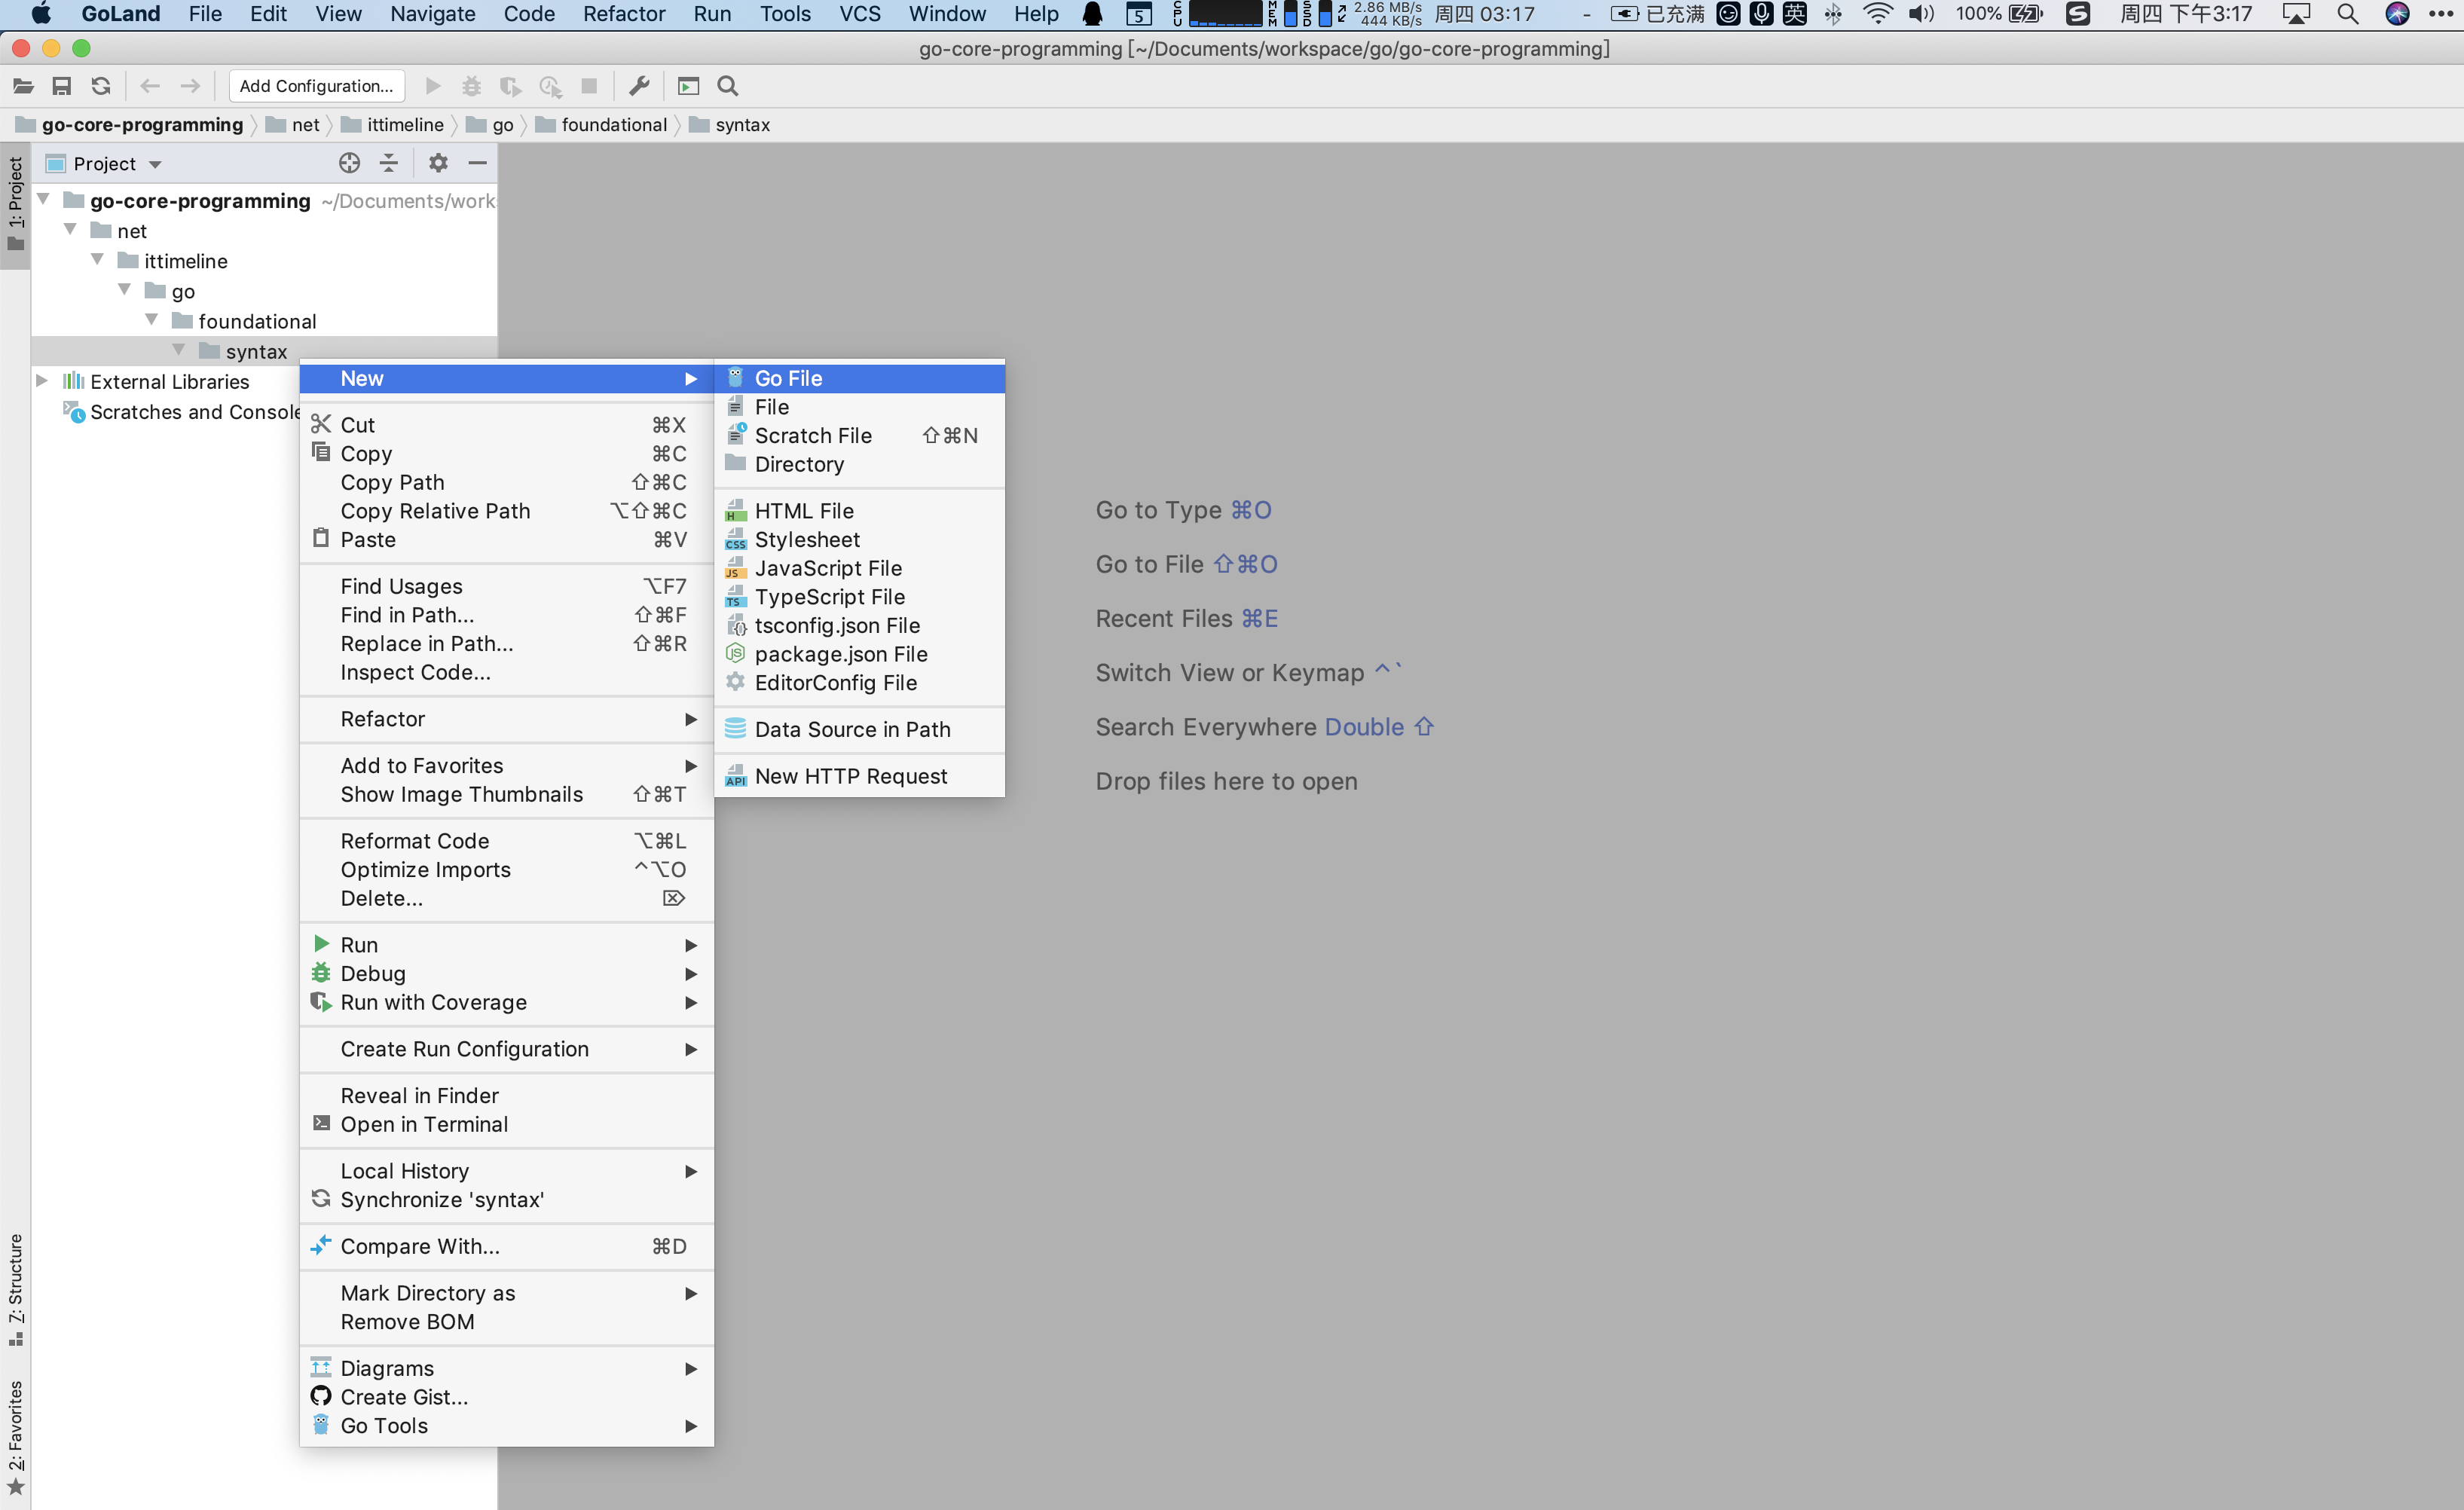Click the Search Everywhere magnifier icon

(728, 86)
